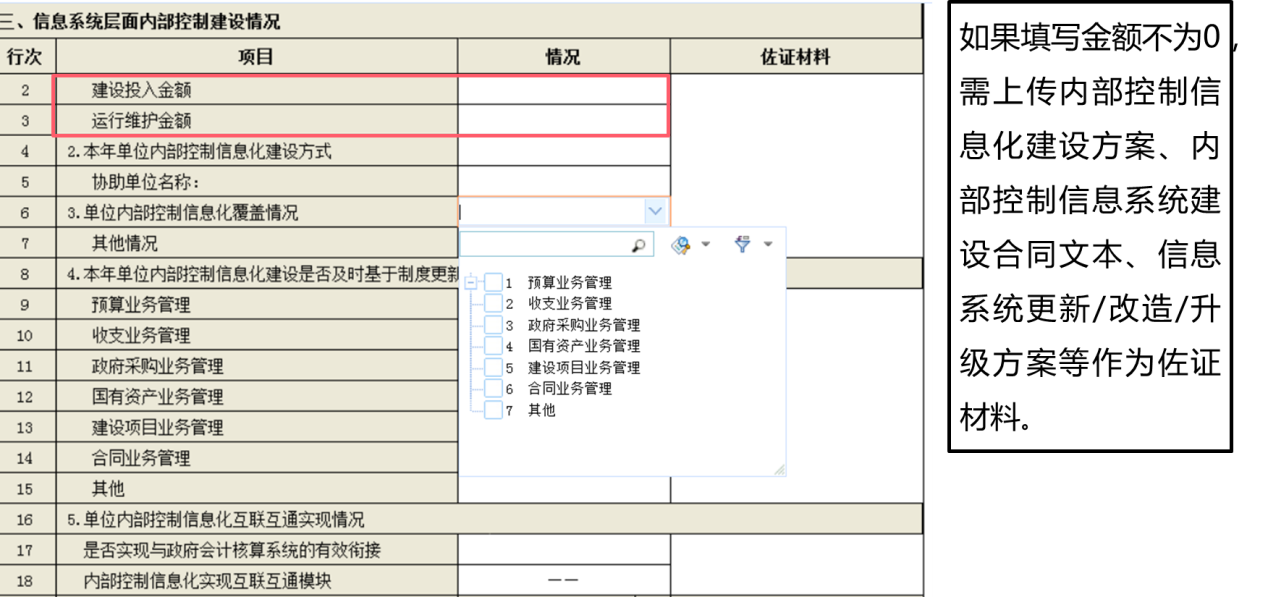Click the 项目 column header
Image resolution: width=1268 pixels, height=597 pixels.
257,57
